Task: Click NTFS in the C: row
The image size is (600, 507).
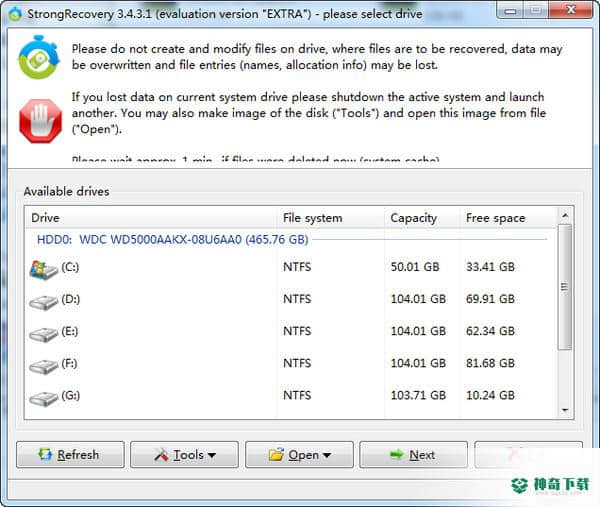Action: 297,267
